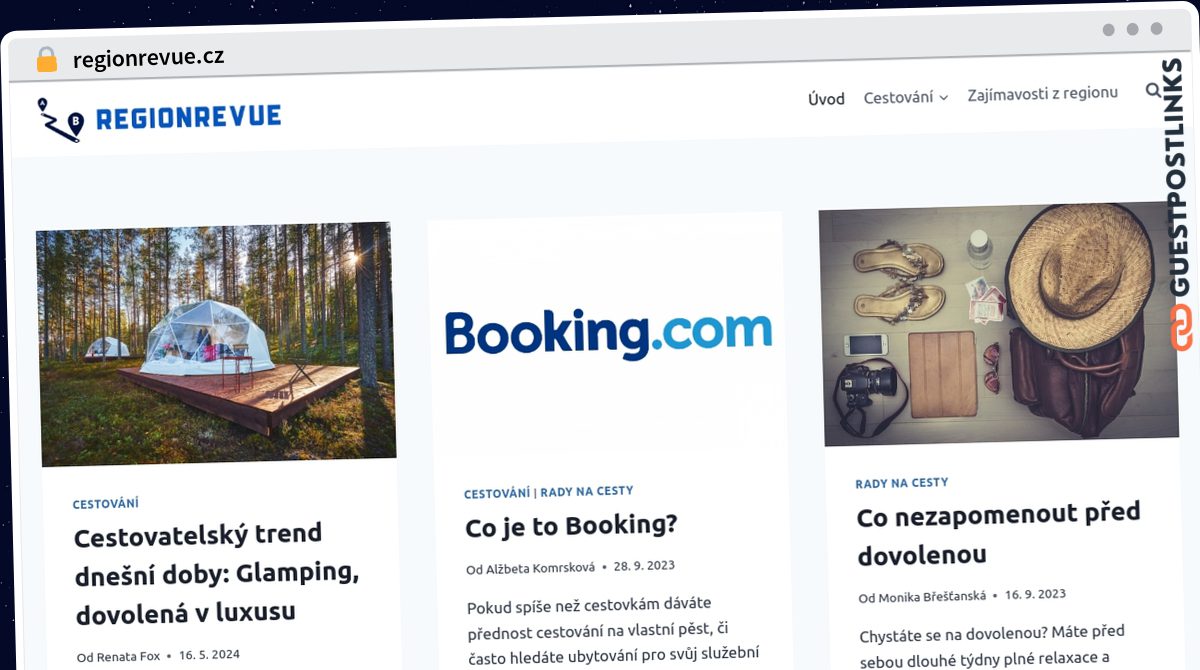Click author name Renata Fox
1200x670 pixels.
pos(129,657)
